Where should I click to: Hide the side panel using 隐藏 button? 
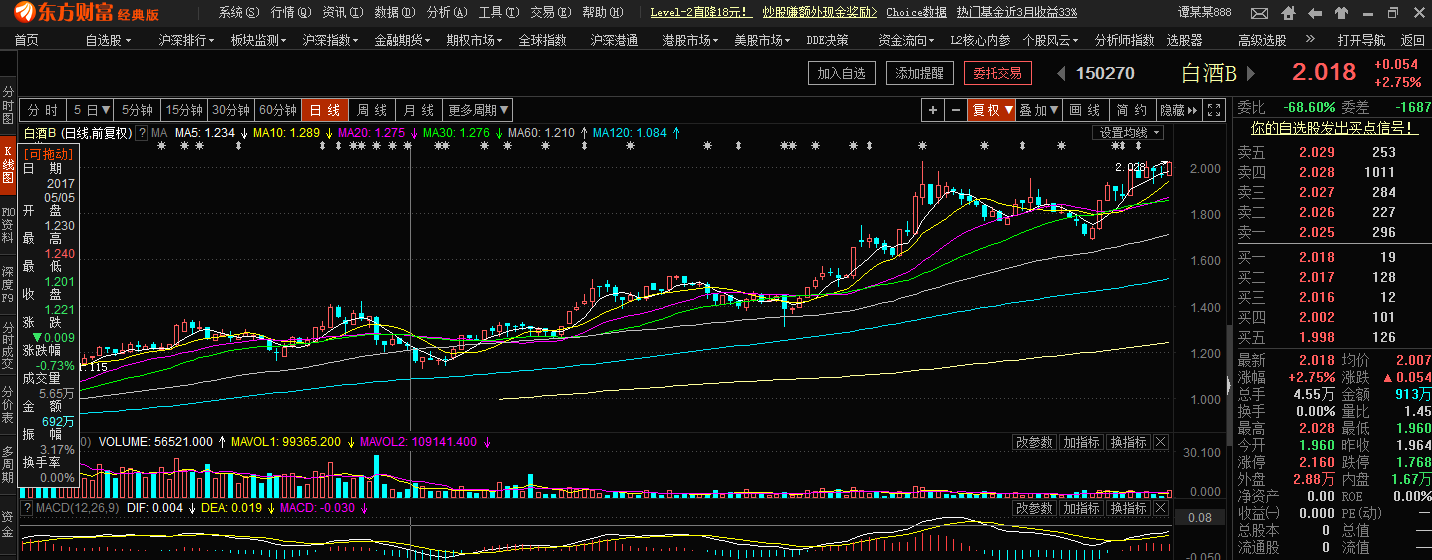[1178, 110]
